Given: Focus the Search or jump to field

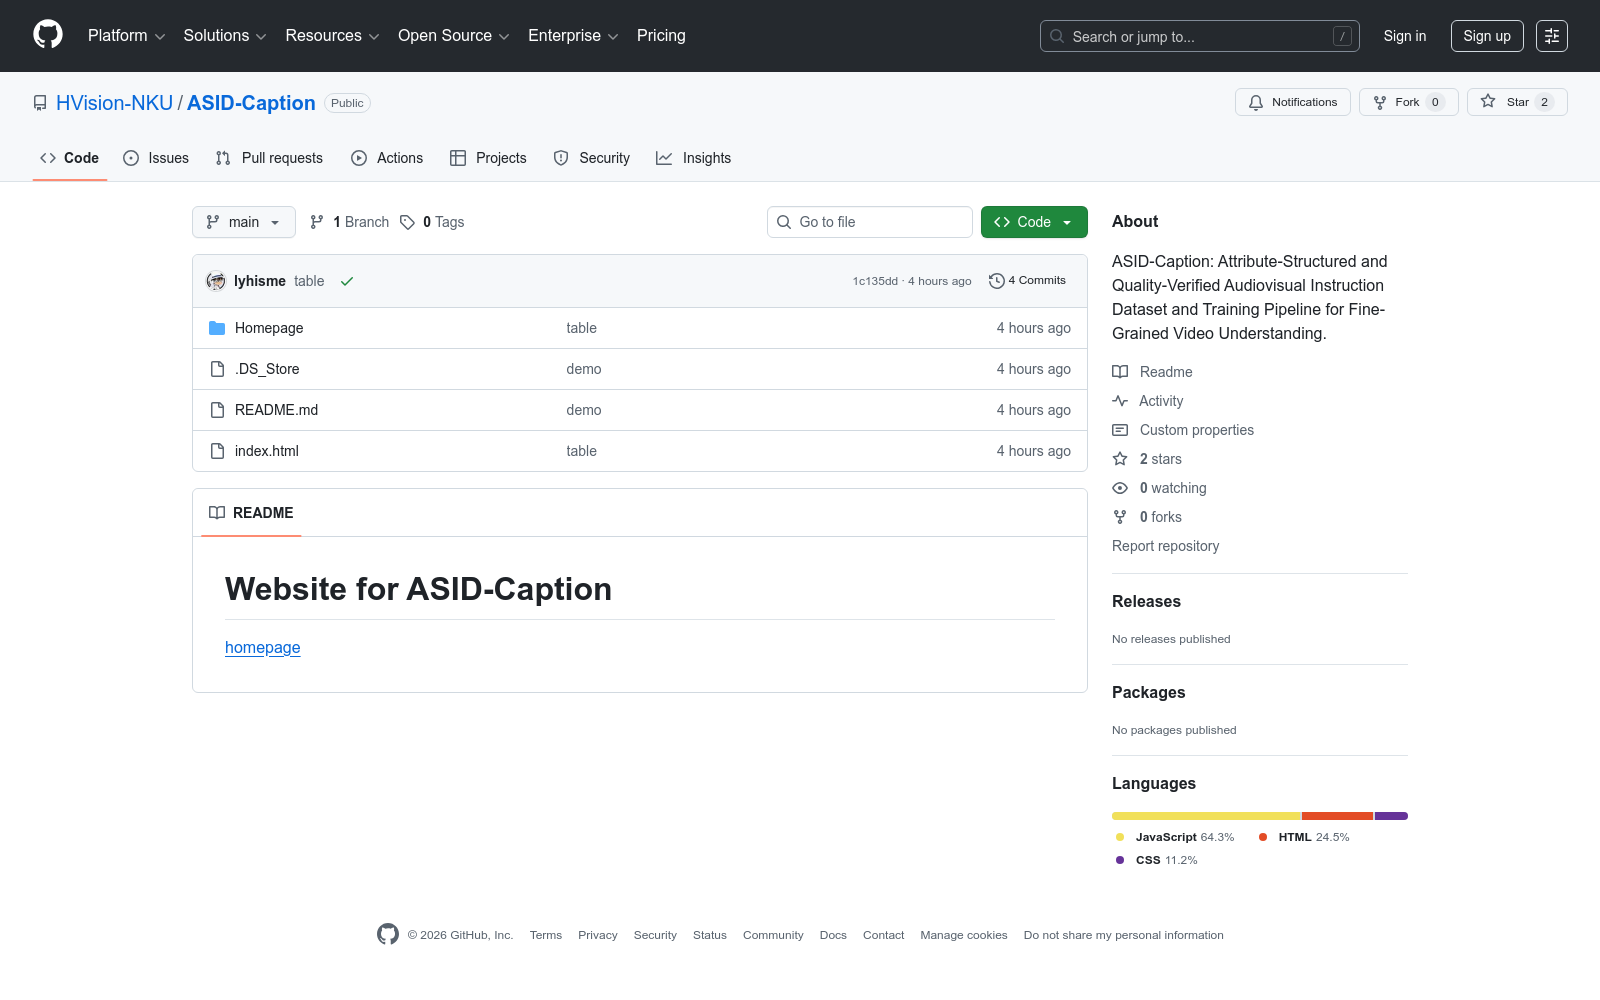Looking at the screenshot, I should [1199, 36].
